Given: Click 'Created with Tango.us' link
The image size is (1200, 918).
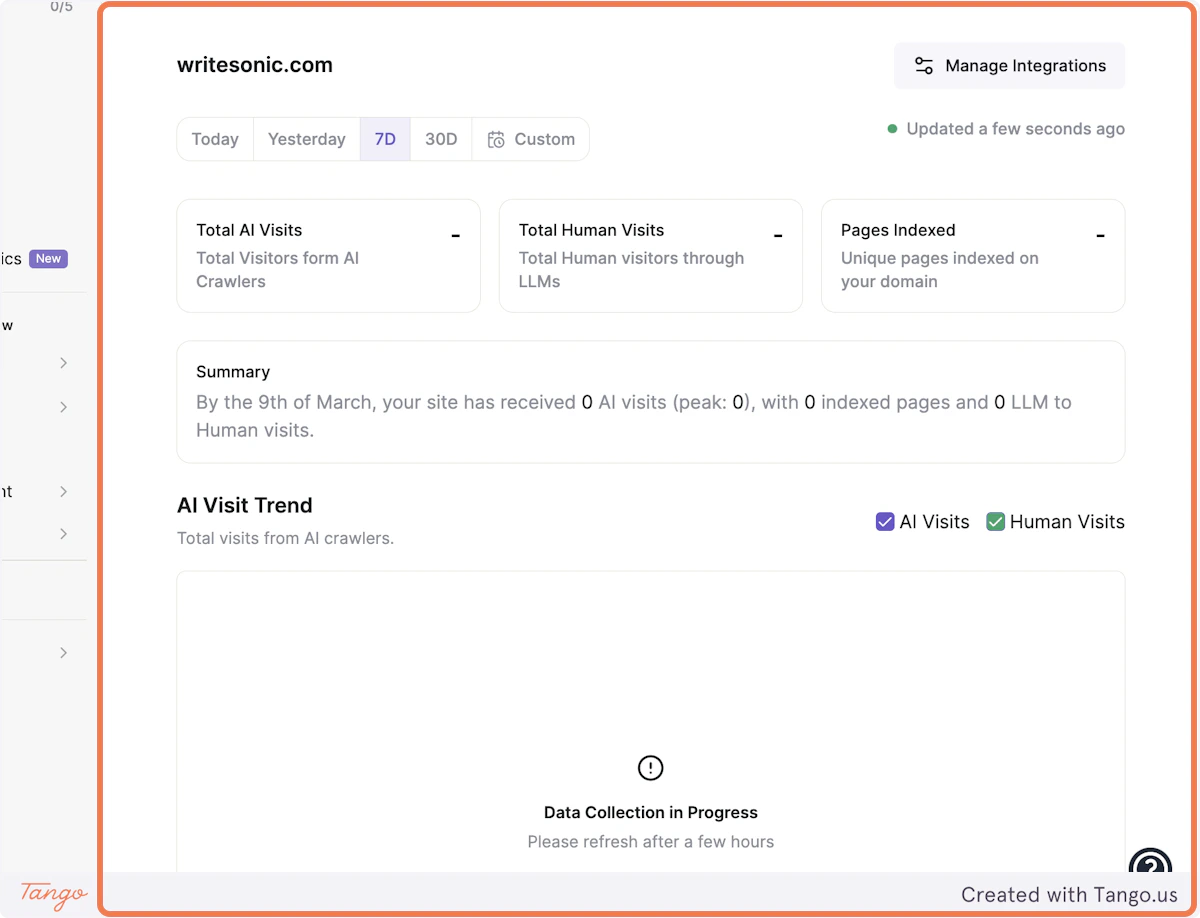Looking at the screenshot, I should pyautogui.click(x=1069, y=895).
